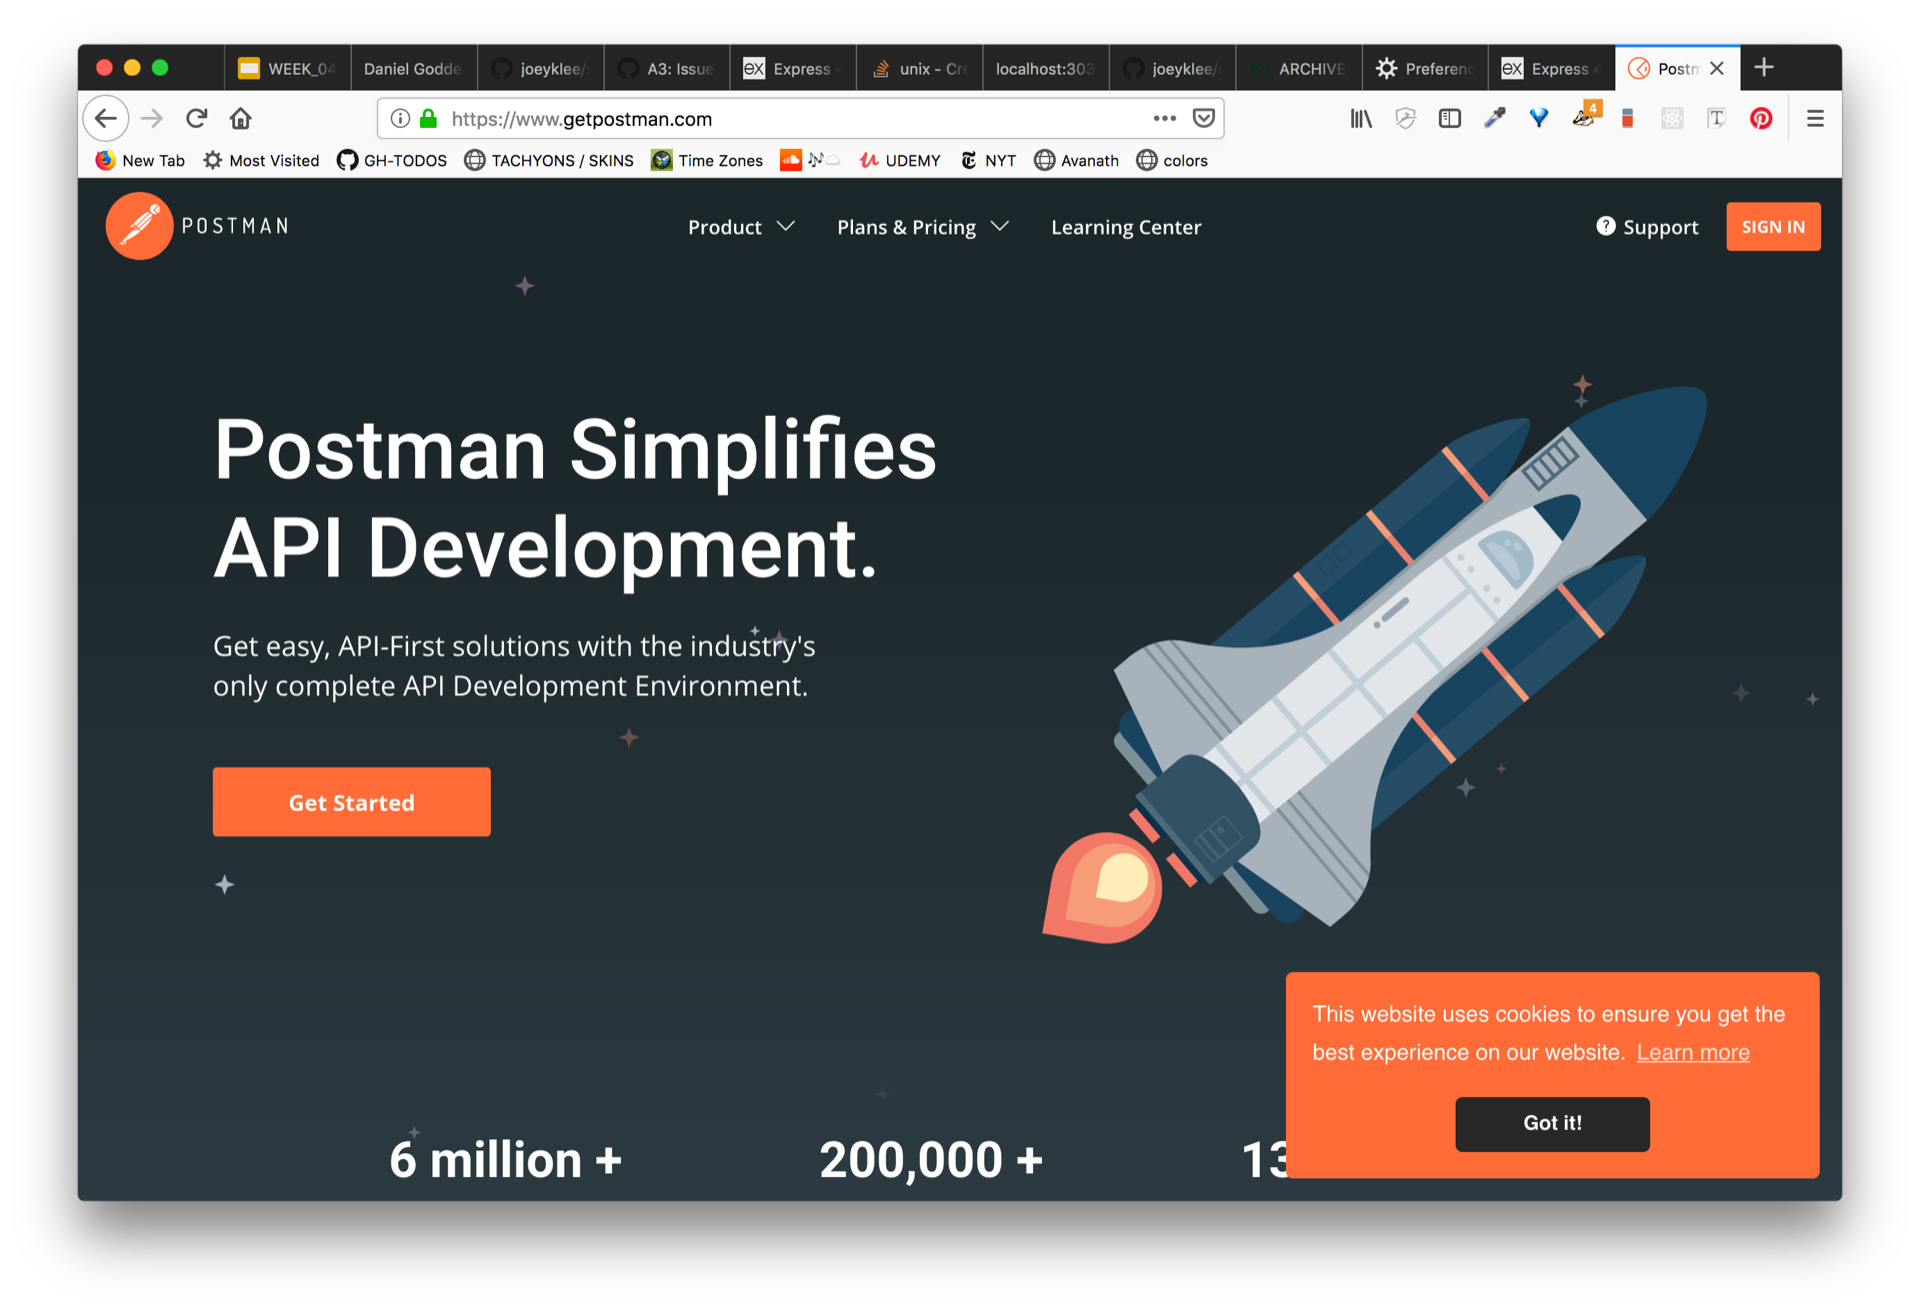The height and width of the screenshot is (1312, 1920).
Task: Click the Pinterest save extension icon
Action: [1761, 119]
